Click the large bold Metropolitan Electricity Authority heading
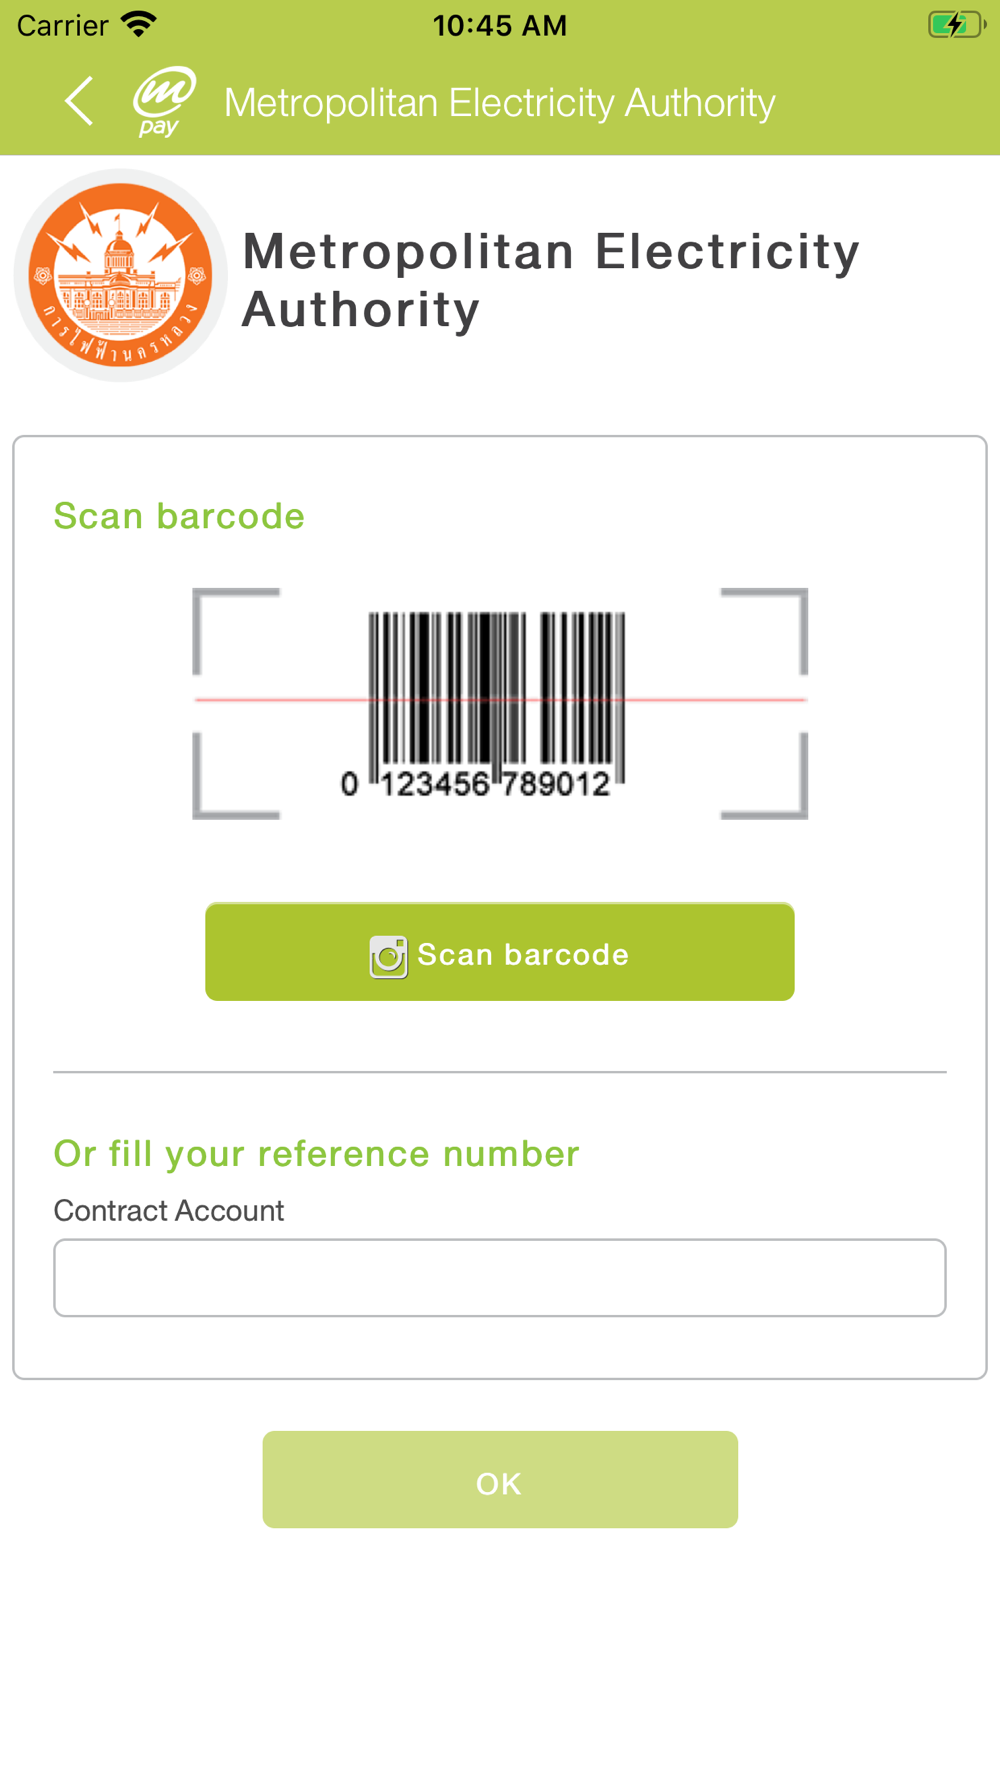This screenshot has width=1000, height=1778. 551,279
